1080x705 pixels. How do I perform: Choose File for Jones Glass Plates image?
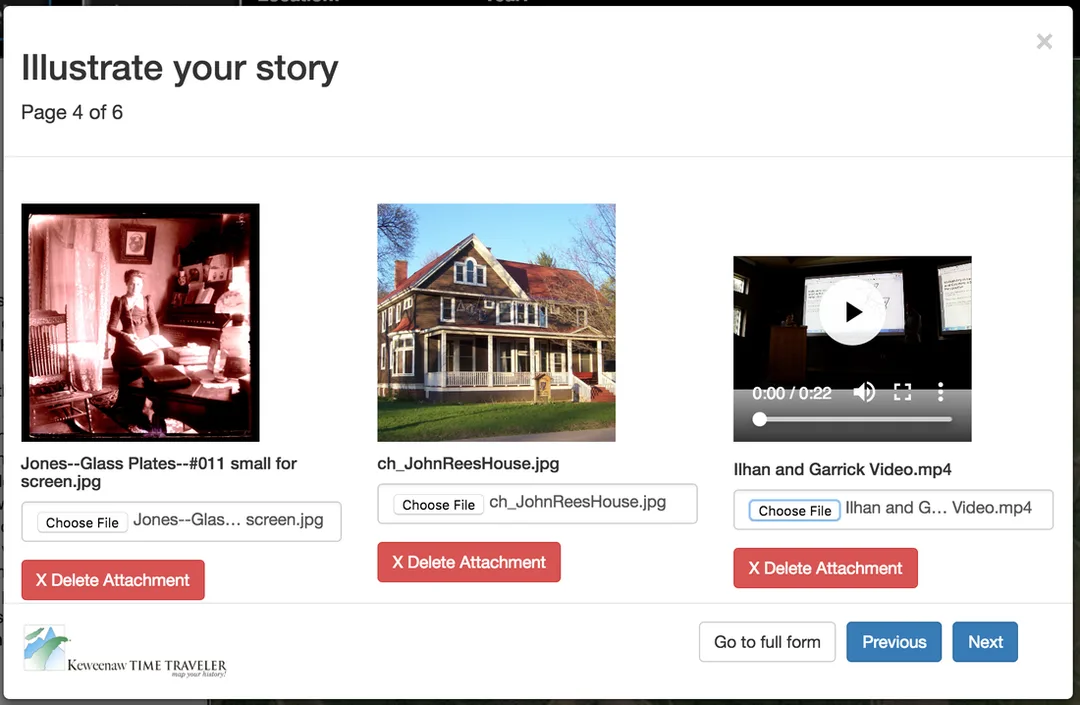pyautogui.click(x=82, y=523)
